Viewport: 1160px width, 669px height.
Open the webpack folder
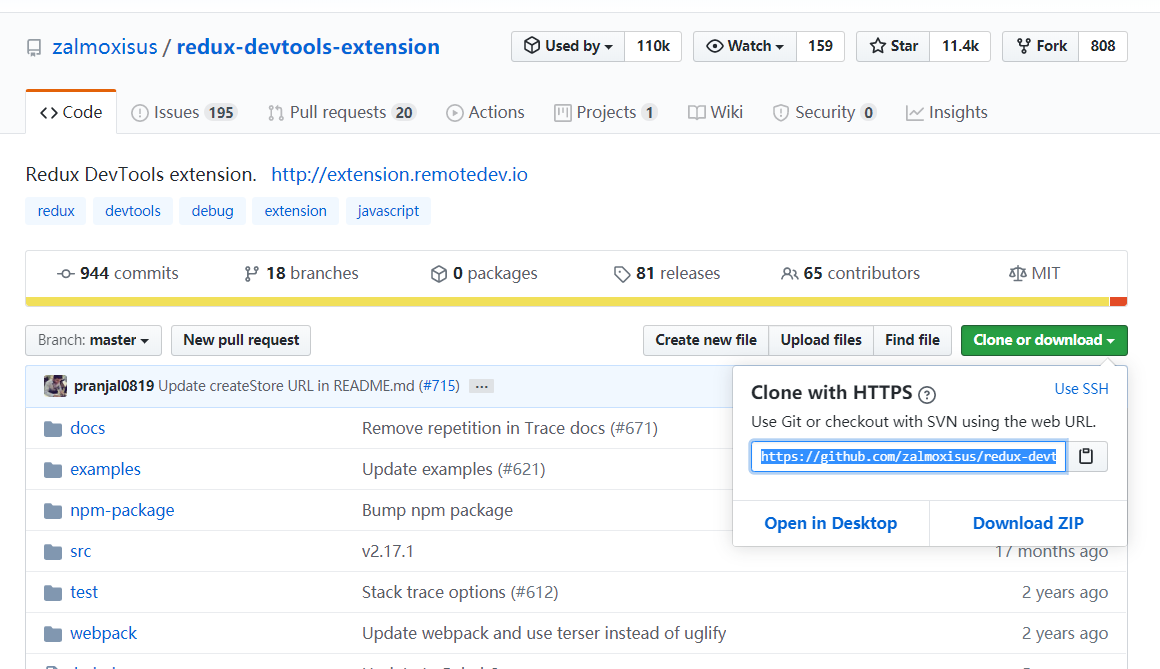pyautogui.click(x=103, y=633)
